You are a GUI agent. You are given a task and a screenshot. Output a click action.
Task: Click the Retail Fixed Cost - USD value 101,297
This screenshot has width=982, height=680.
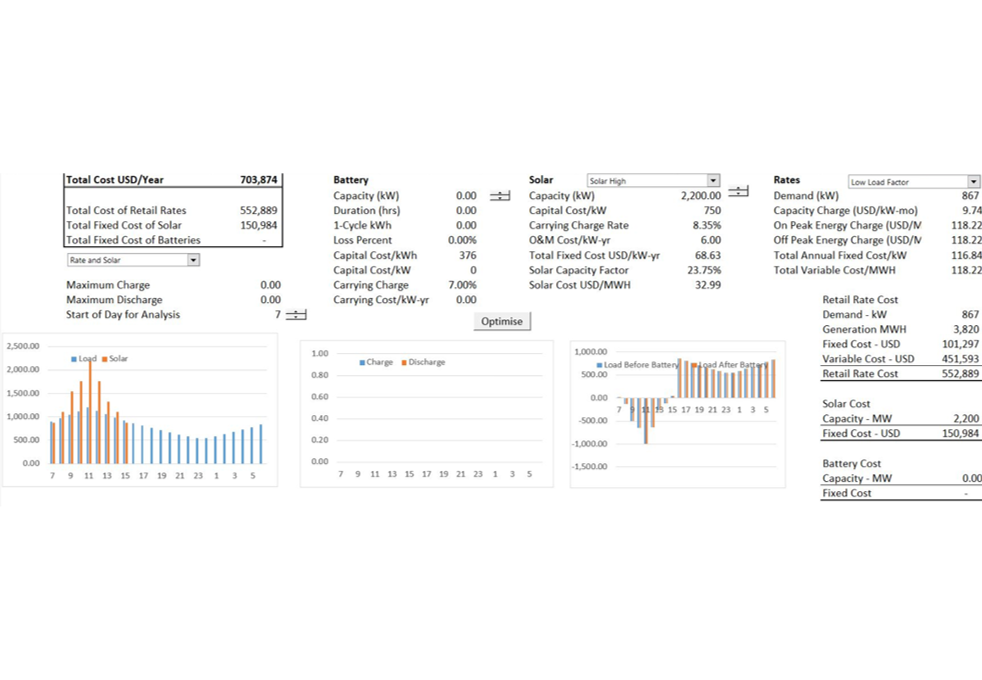(x=960, y=344)
